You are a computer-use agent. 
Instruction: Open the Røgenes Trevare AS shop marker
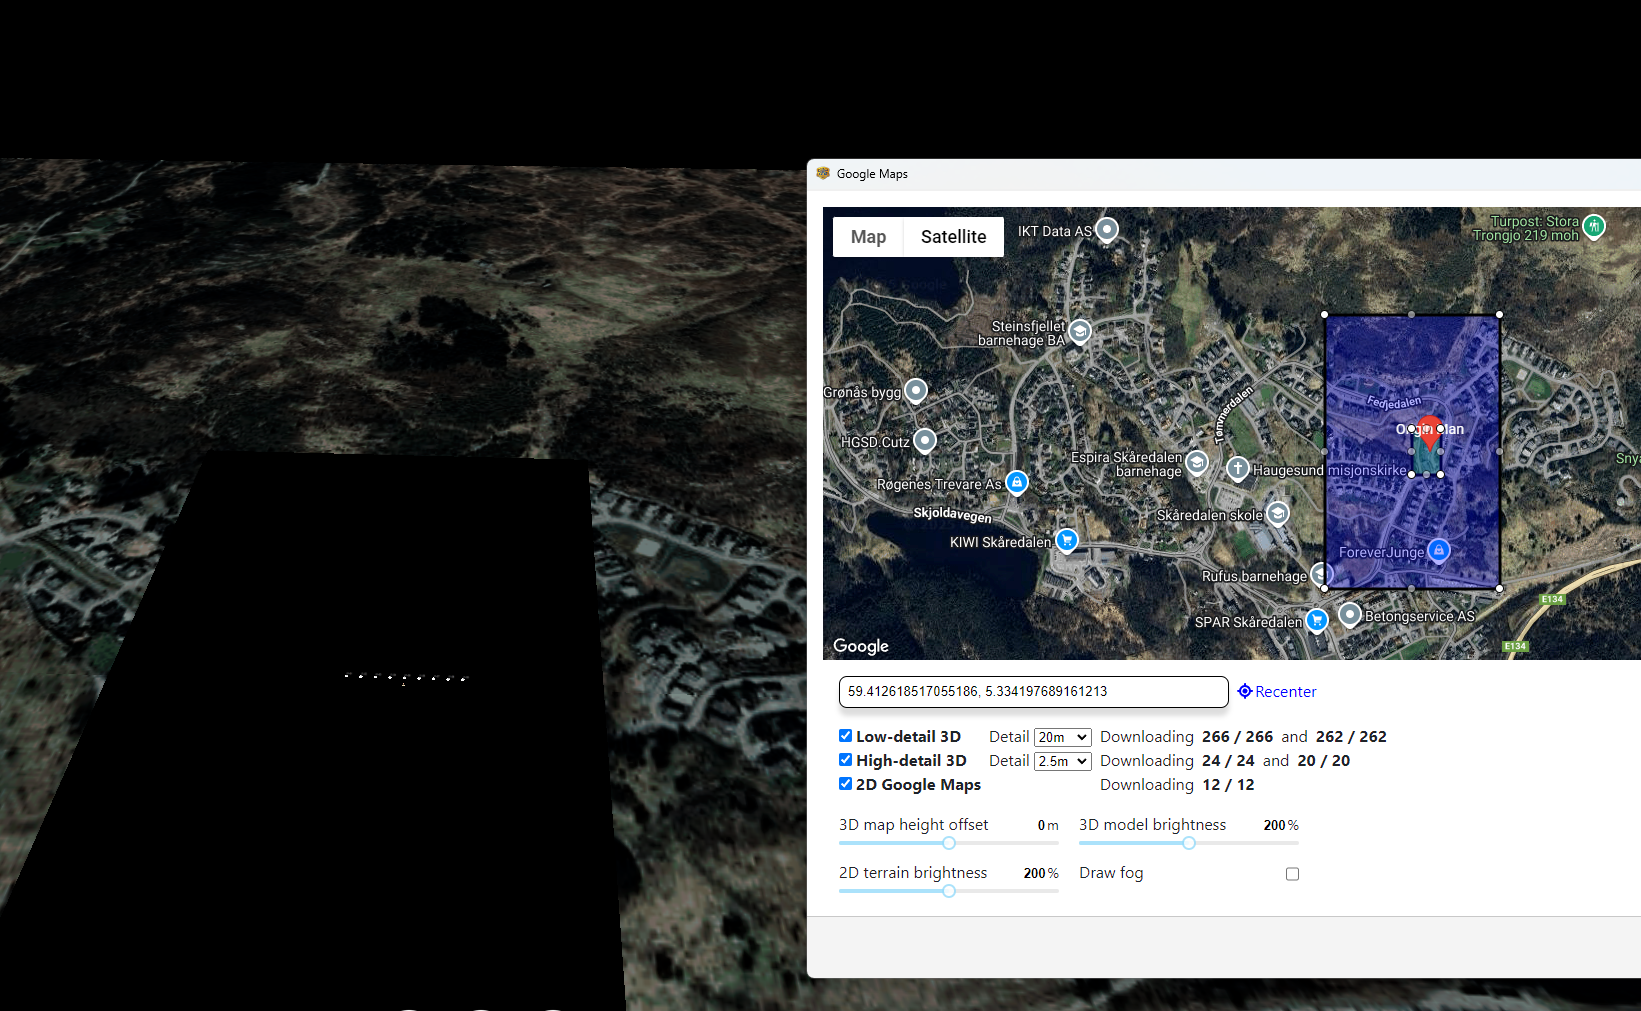pyautogui.click(x=1017, y=483)
